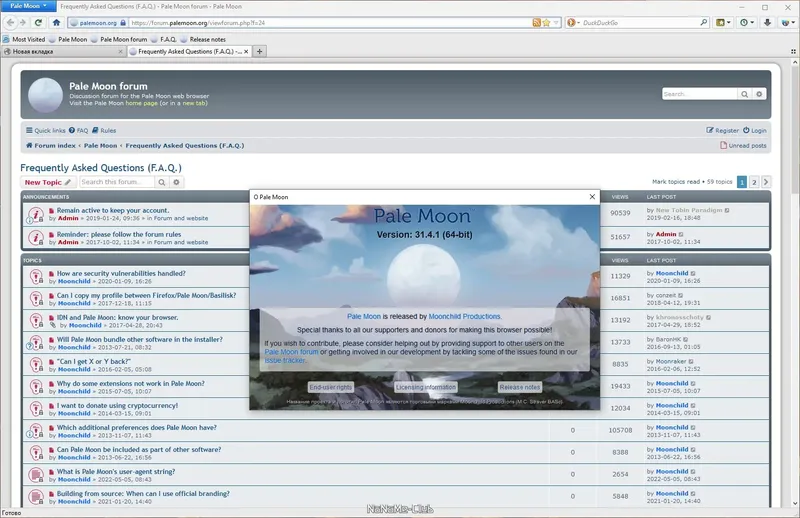This screenshot has width=800, height=518.
Task: Expand the Quick links menu
Action: (46, 131)
